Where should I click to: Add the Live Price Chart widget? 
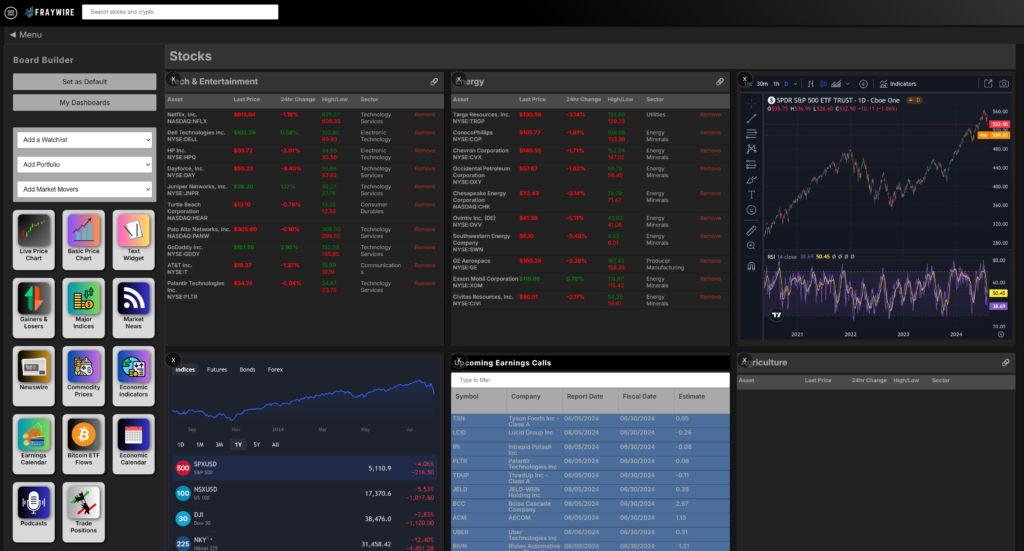(33, 240)
